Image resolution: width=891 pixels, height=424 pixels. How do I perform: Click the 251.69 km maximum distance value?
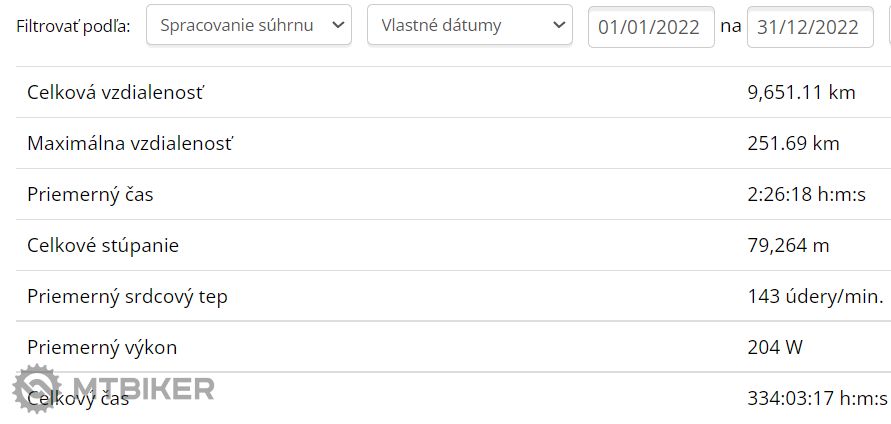pos(793,144)
